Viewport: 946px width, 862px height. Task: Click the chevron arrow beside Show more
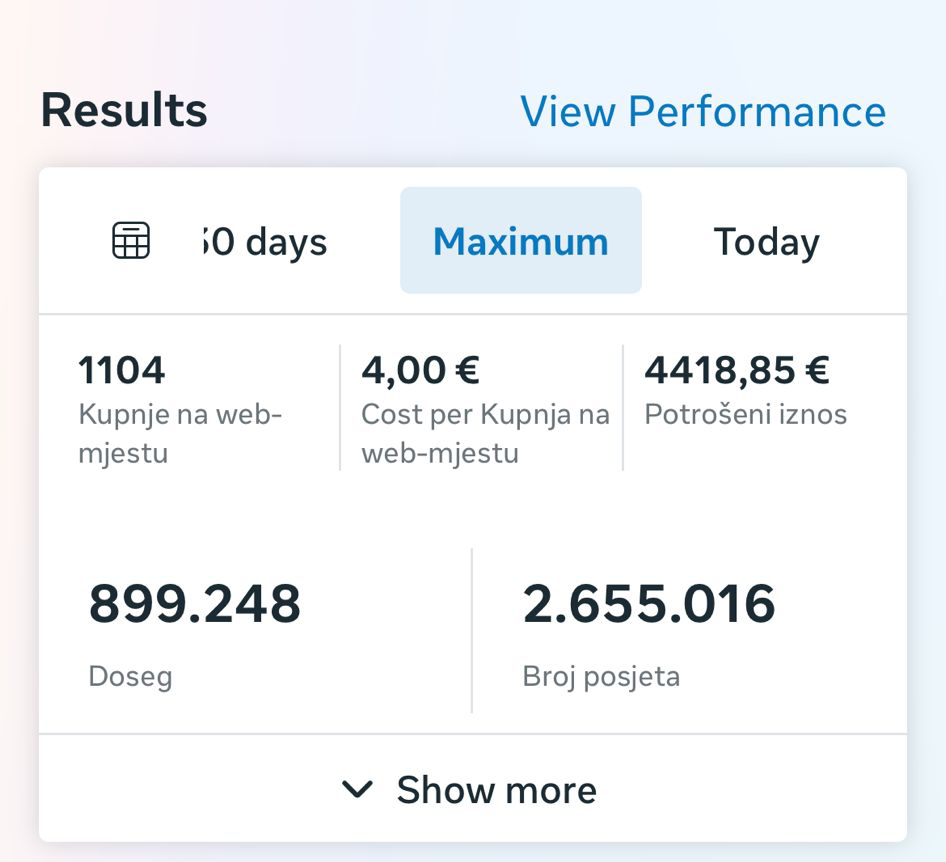(x=357, y=790)
